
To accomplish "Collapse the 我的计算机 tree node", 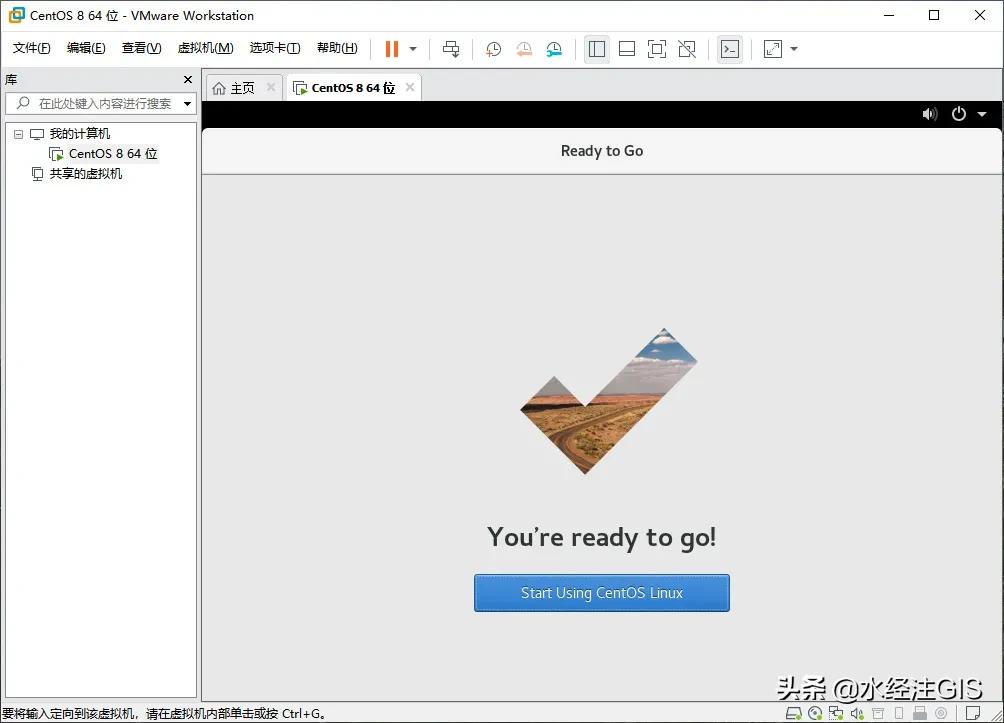I will pos(18,133).
